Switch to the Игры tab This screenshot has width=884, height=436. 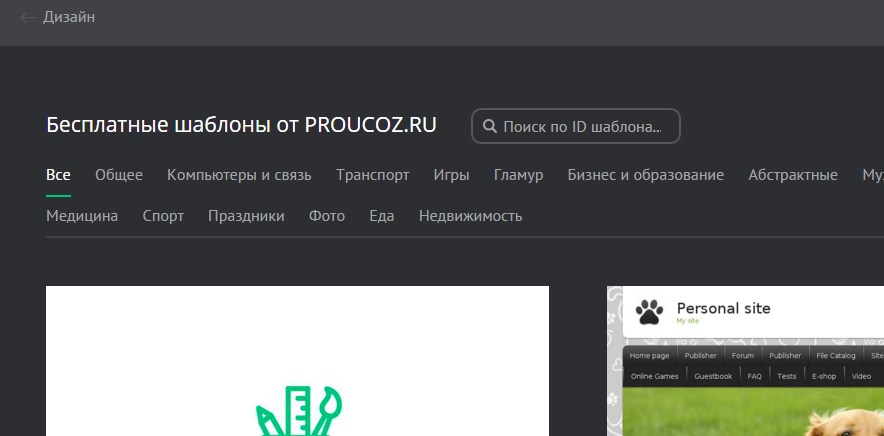[451, 175]
